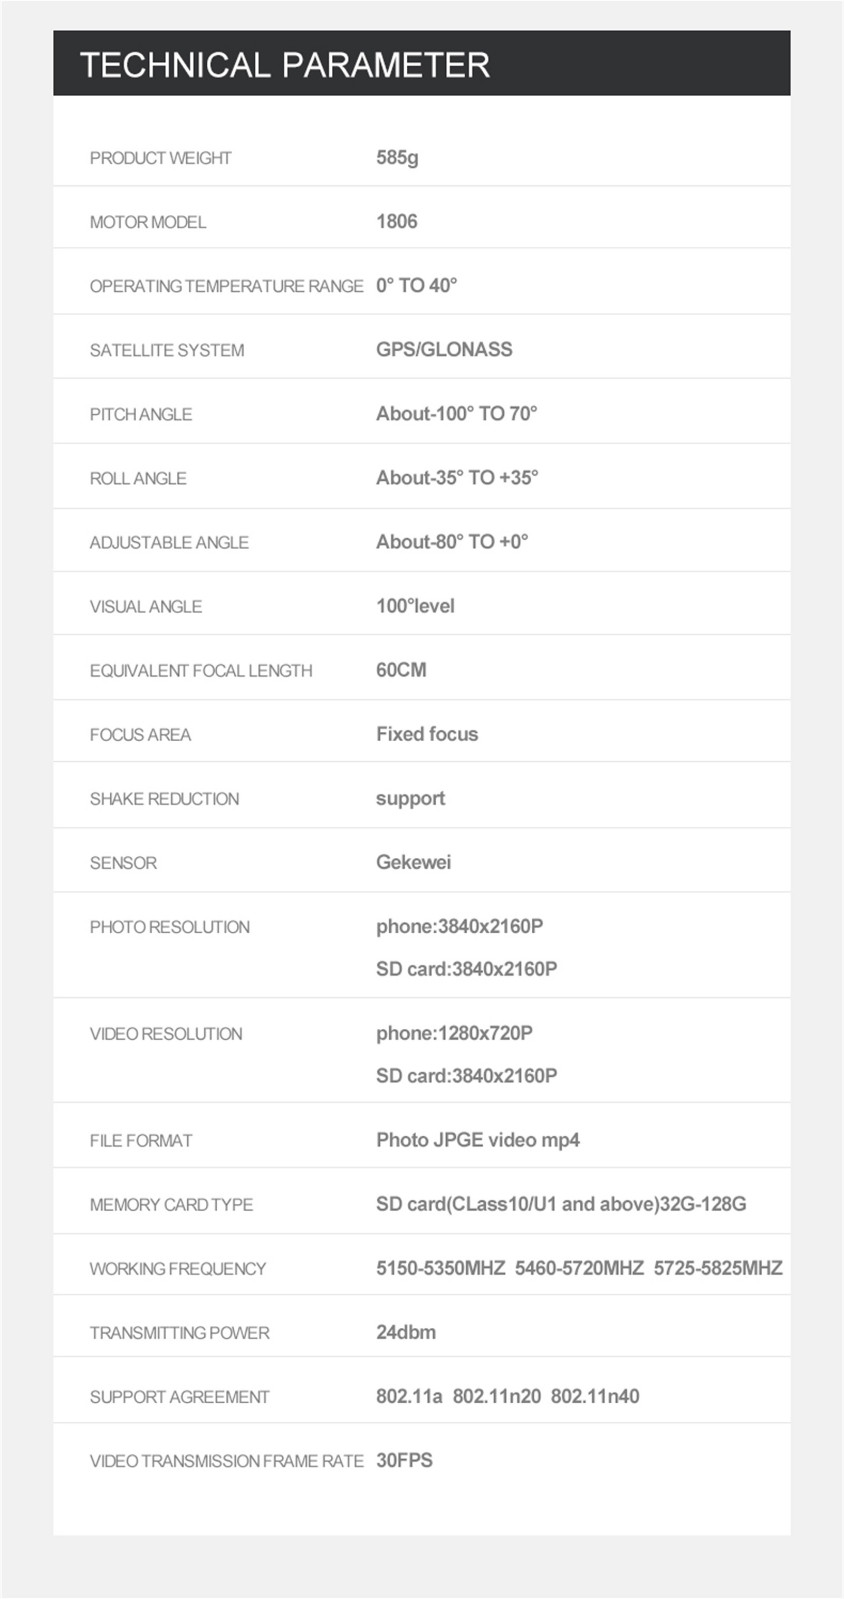
Task: Click the SHAKE REDUCTION label
Action: [x=164, y=798]
